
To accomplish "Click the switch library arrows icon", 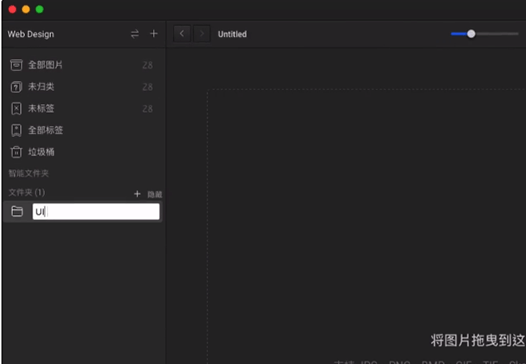I will 135,34.
